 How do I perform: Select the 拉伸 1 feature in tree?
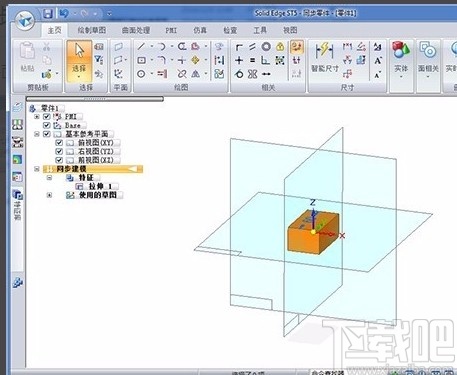point(100,186)
